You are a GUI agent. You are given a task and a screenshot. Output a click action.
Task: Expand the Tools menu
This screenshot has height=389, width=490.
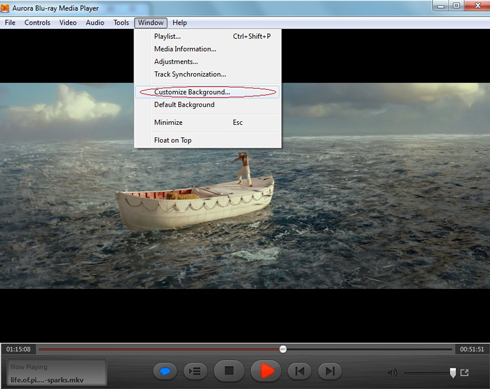click(x=121, y=23)
